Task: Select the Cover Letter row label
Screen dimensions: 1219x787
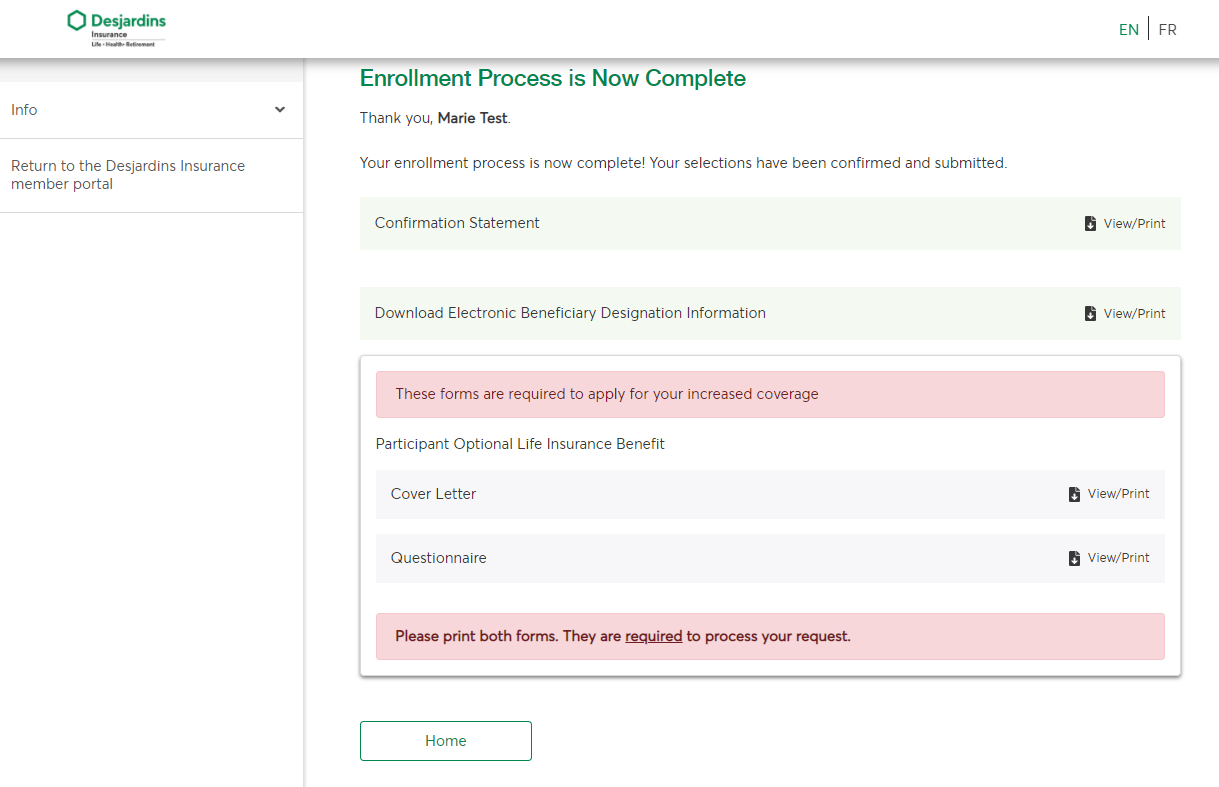Action: (433, 494)
